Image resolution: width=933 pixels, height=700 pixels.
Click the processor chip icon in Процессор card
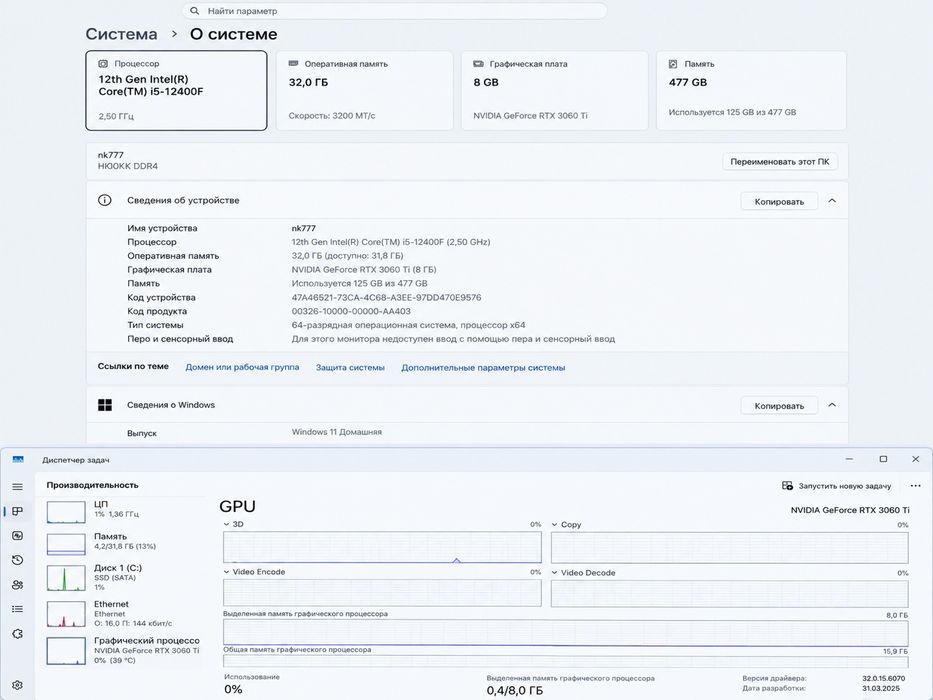click(103, 63)
